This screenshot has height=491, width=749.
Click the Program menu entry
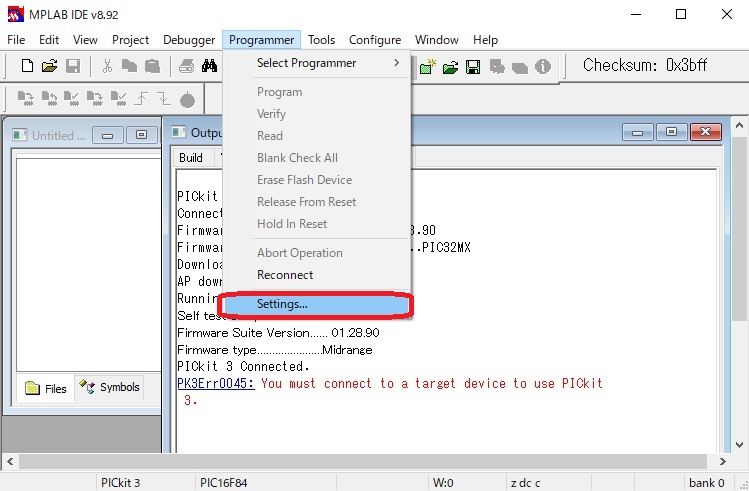coord(316,92)
